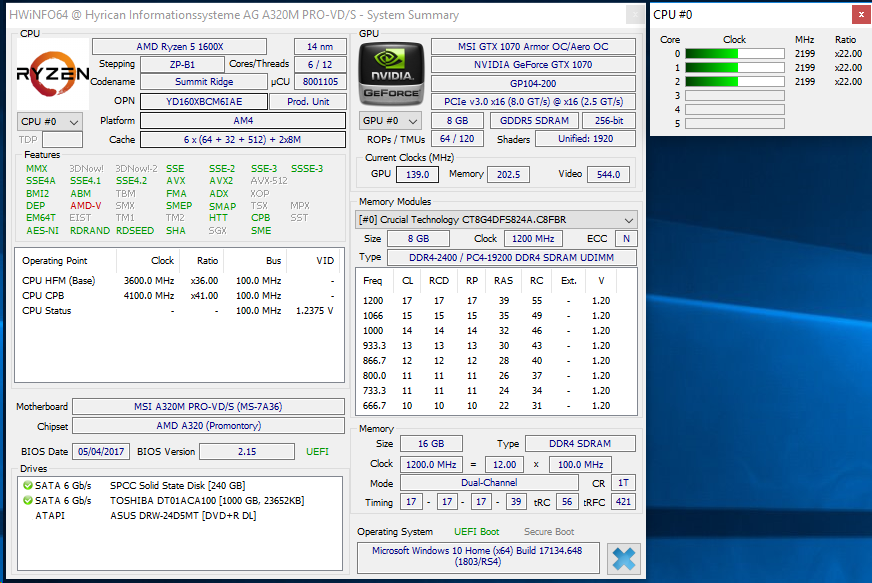
Task: Click the ZP-B1 stepping field
Action: click(x=182, y=65)
